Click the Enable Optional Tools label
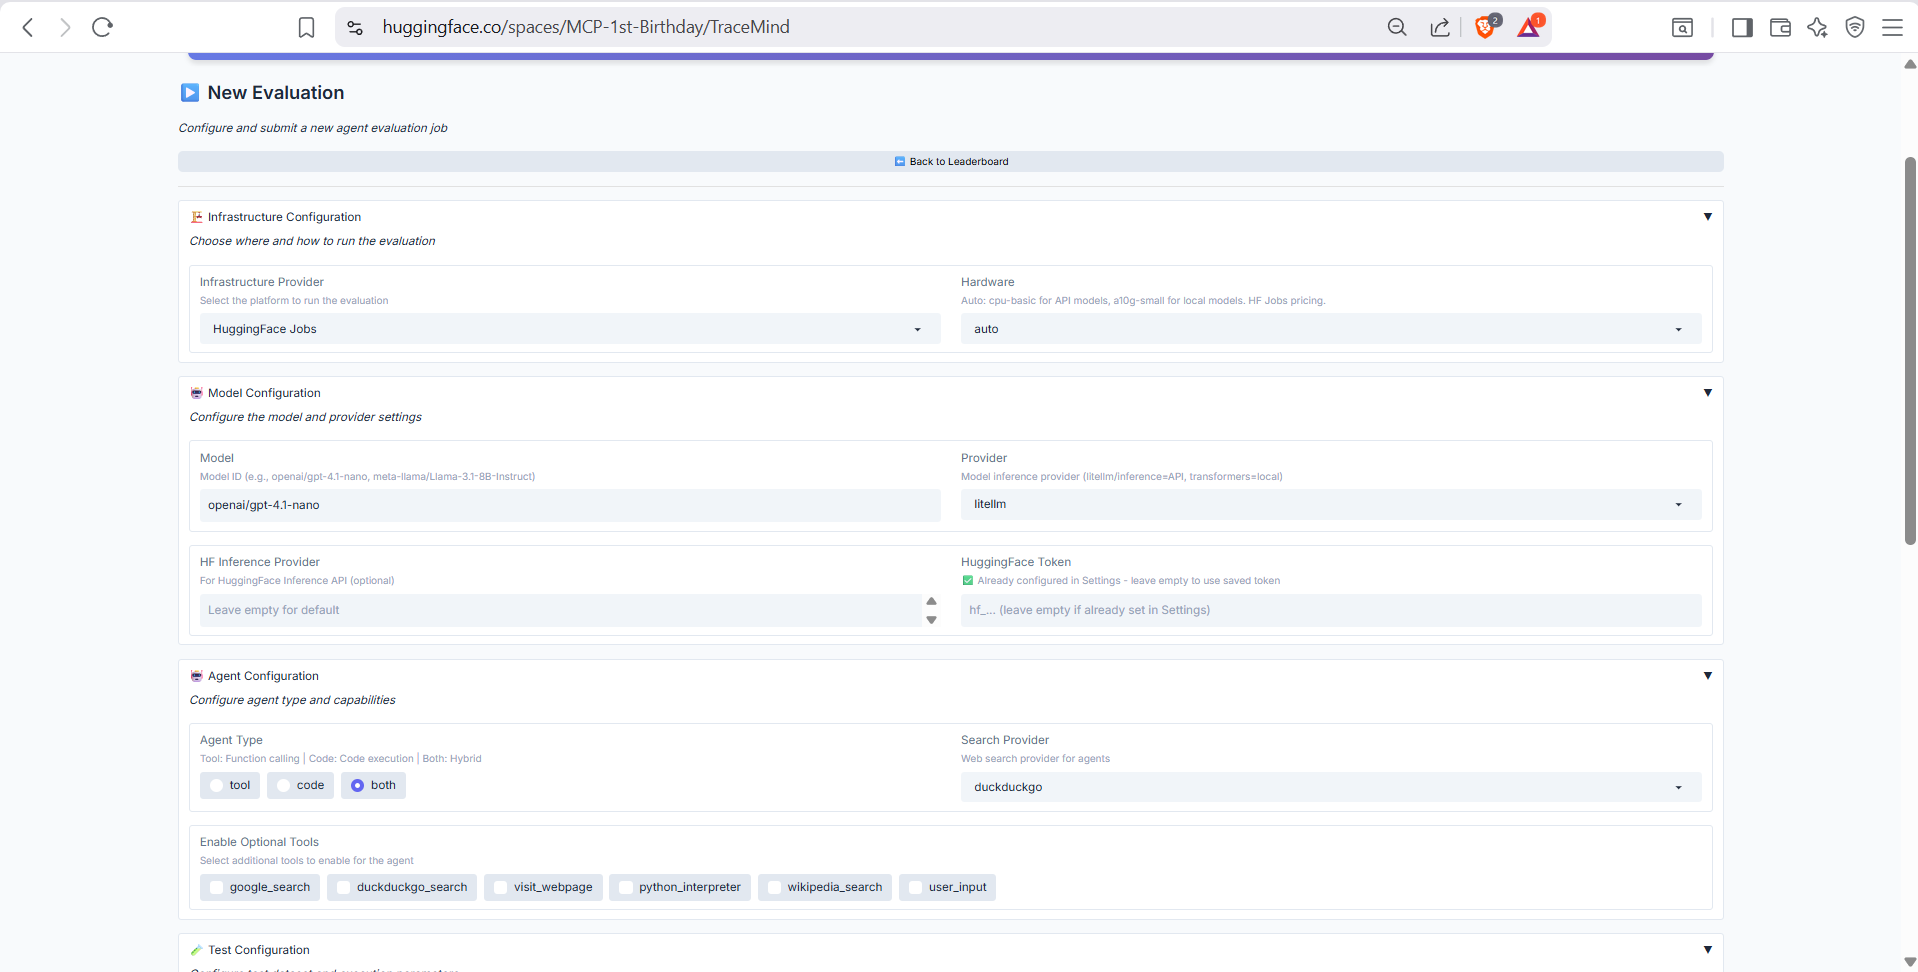Image resolution: width=1918 pixels, height=972 pixels. click(x=259, y=842)
